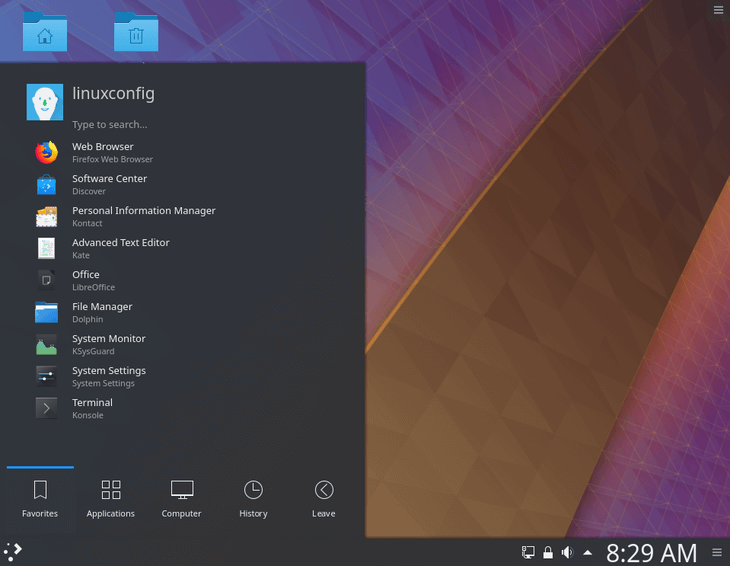Switch to History tab
This screenshot has width=730, height=566.
pyautogui.click(x=253, y=499)
